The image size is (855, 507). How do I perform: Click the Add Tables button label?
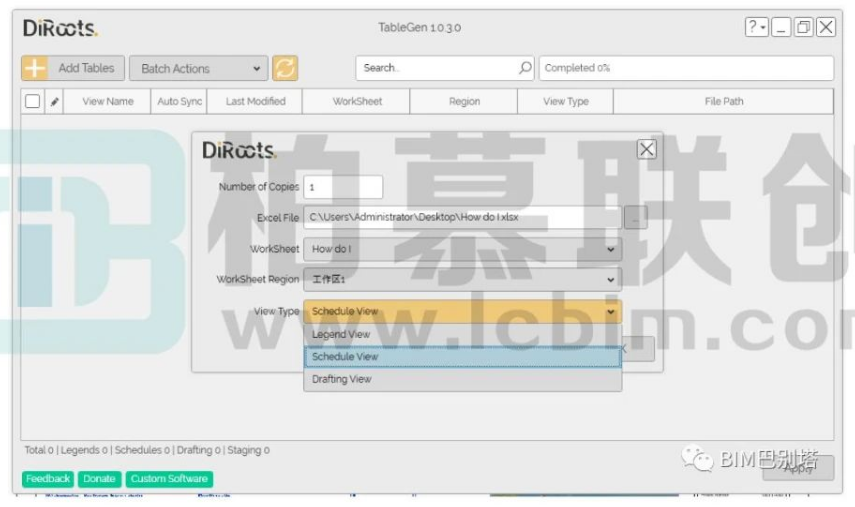click(x=86, y=68)
